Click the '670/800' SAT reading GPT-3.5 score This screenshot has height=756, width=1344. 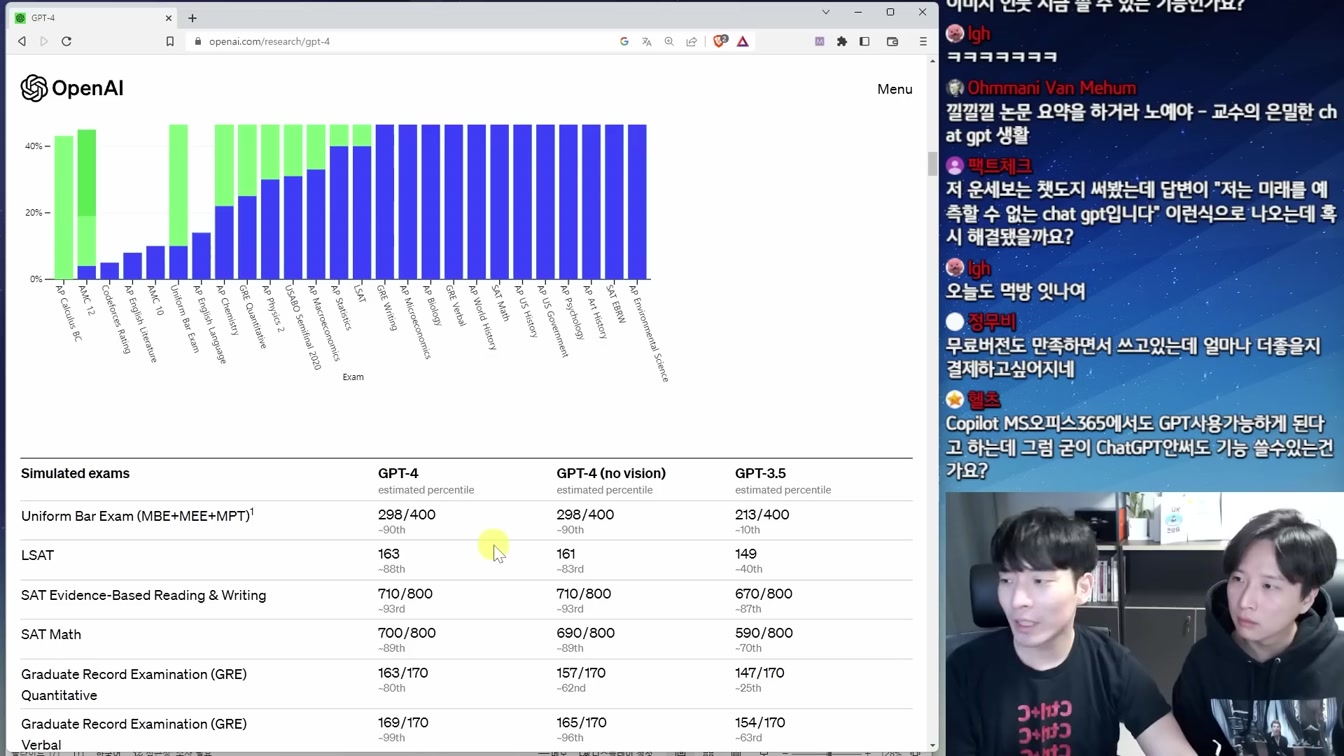pos(764,594)
